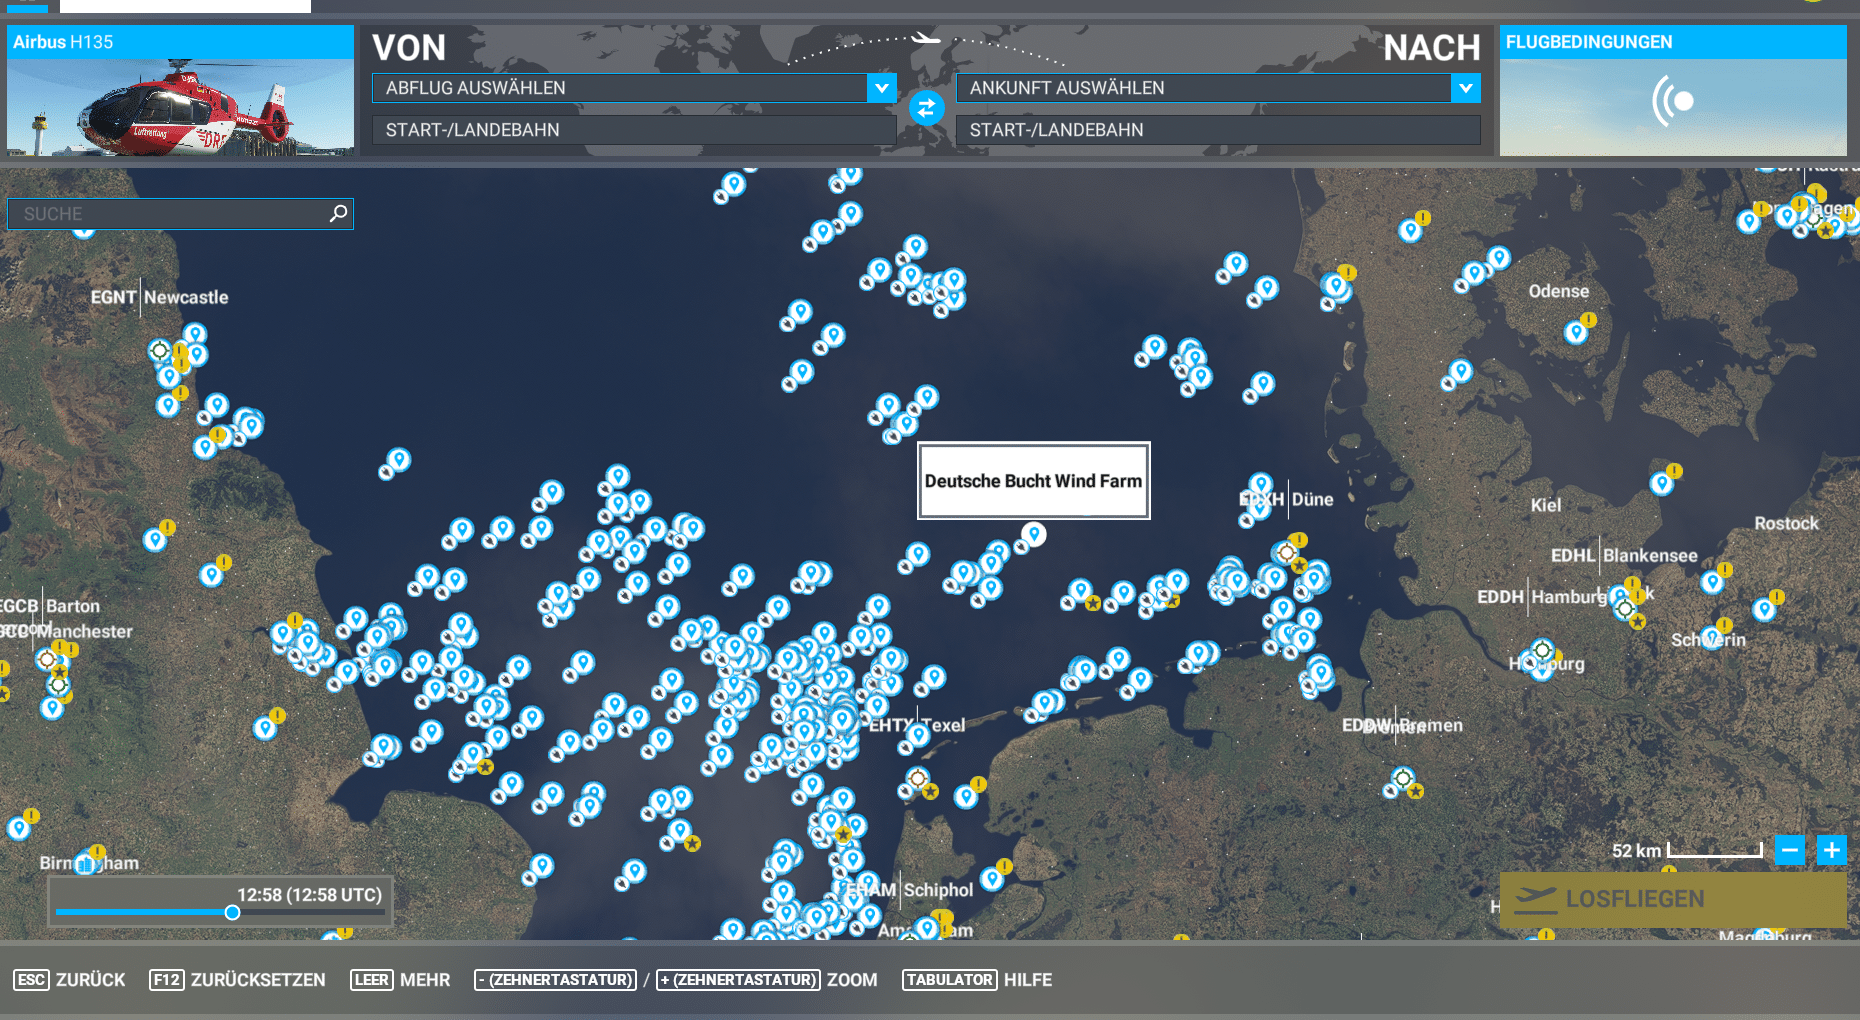Click the Losfliegen button
The width and height of the screenshot is (1860, 1020).
1672,899
